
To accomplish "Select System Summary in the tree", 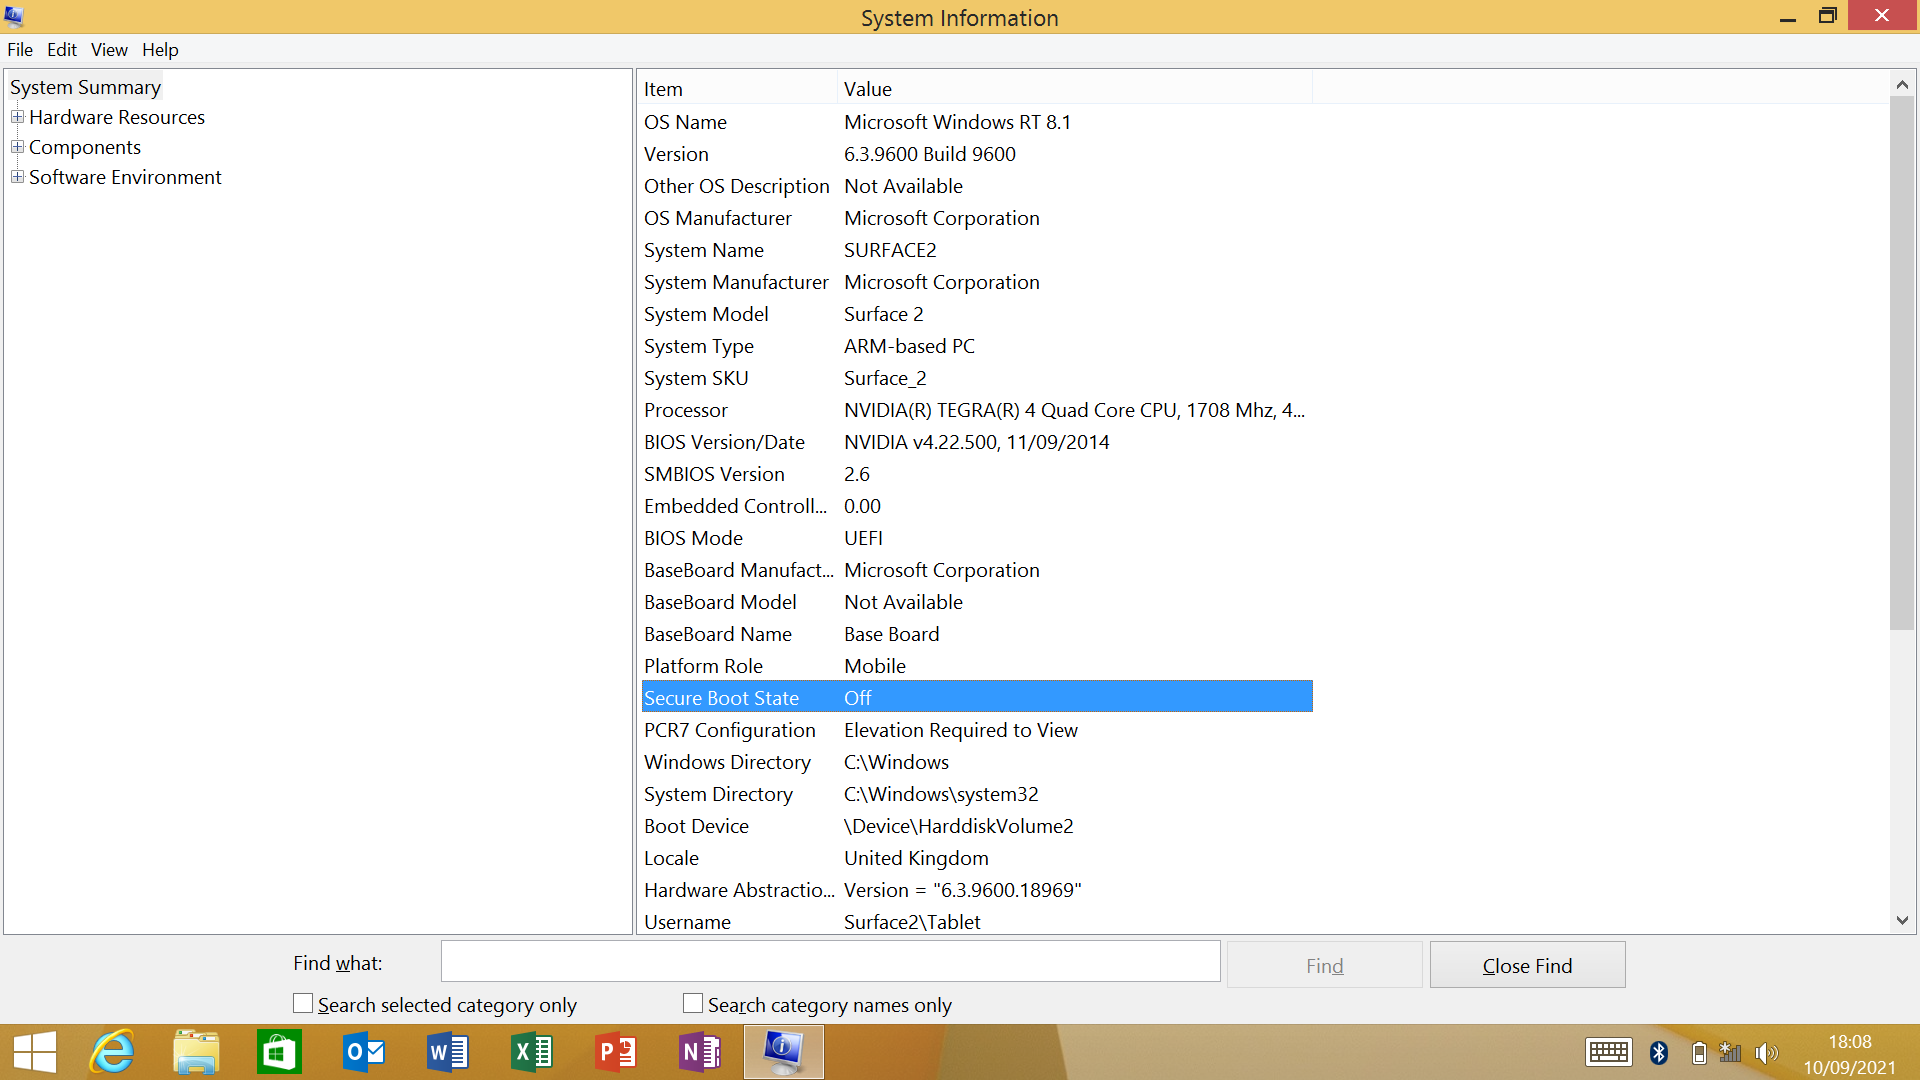I will click(85, 87).
